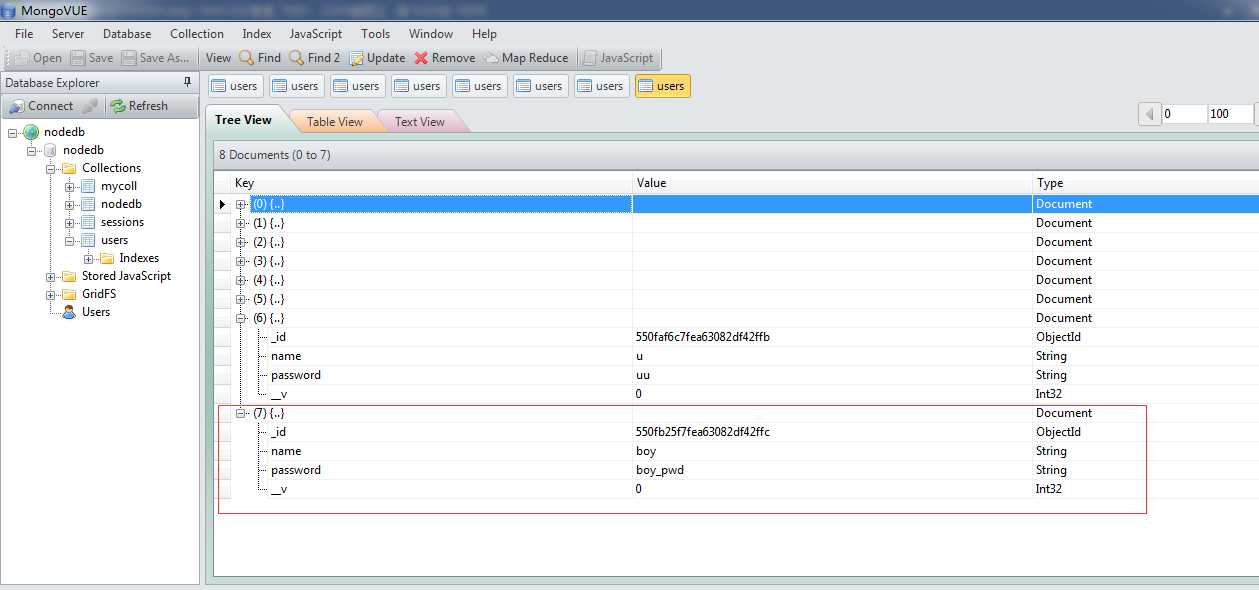Collapse the users collection node
Screen dimensions: 1259x590
coord(69,240)
